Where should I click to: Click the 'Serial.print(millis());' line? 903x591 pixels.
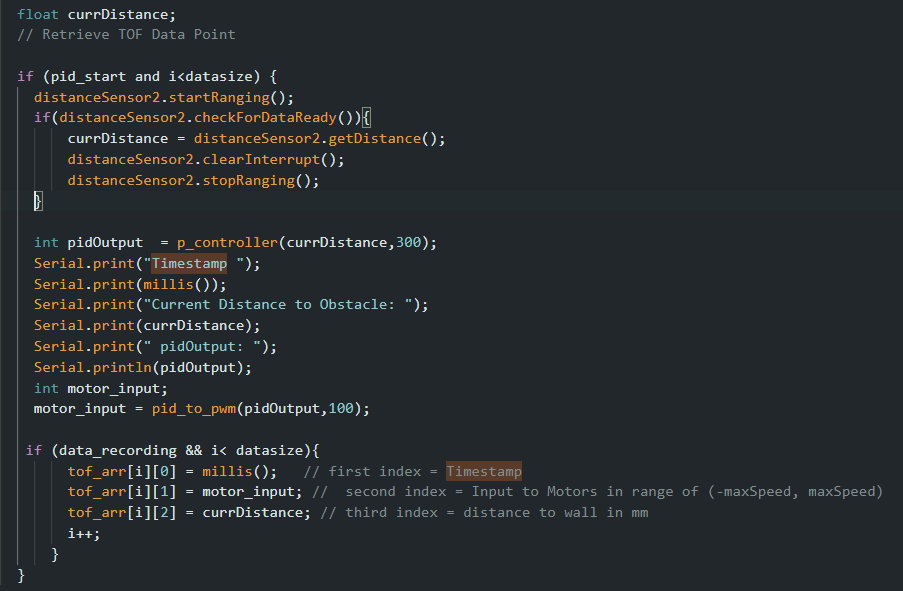click(x=130, y=285)
